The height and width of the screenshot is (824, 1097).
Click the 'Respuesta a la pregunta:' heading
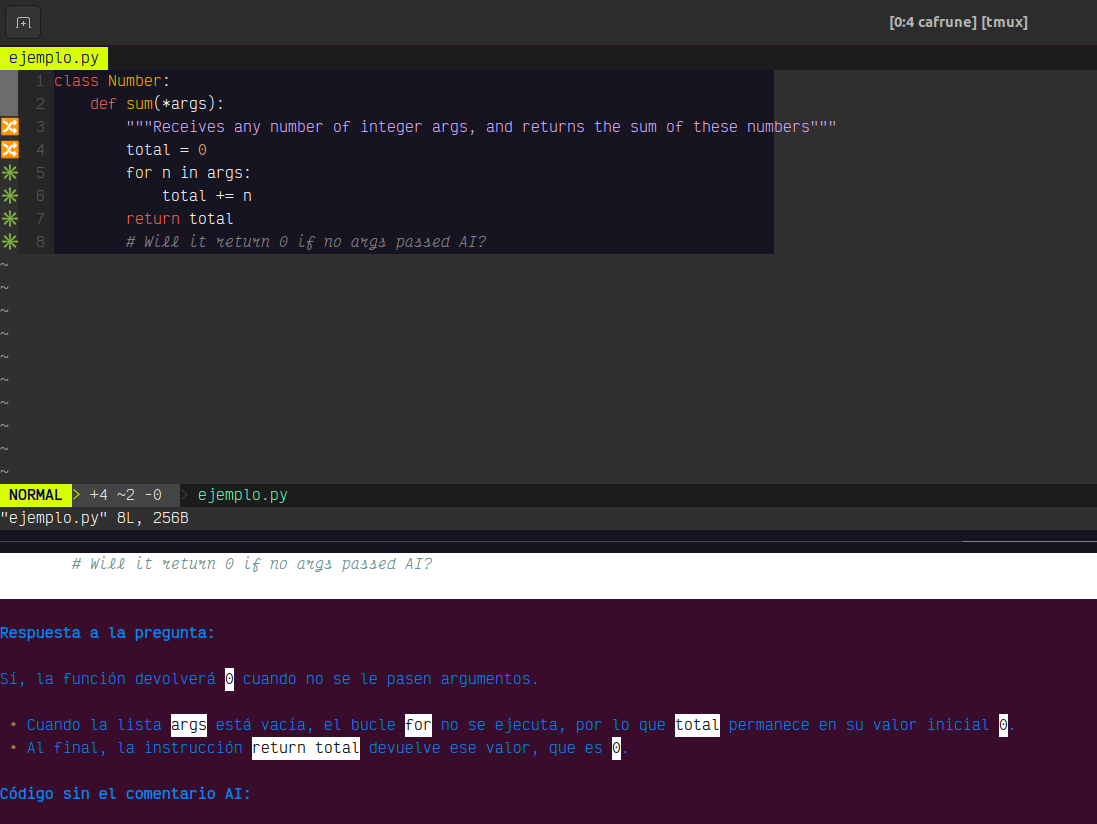click(x=107, y=633)
